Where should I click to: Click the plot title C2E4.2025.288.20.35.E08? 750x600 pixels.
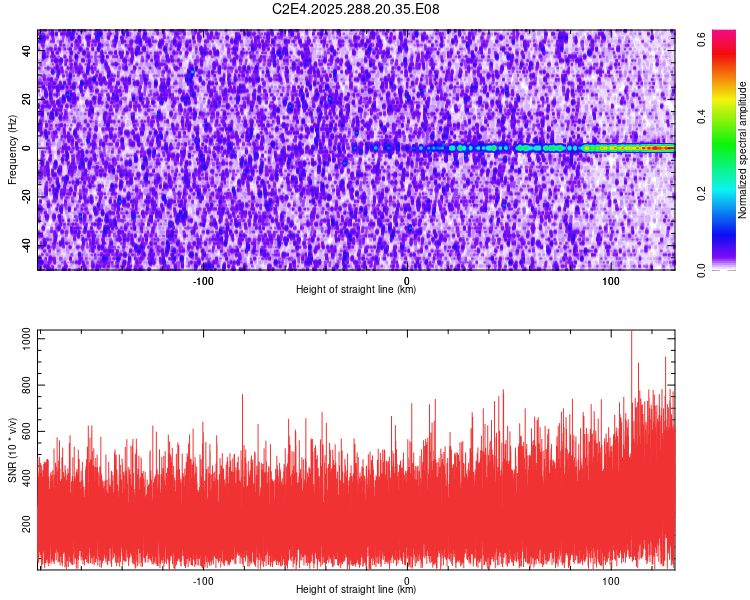coord(356,10)
